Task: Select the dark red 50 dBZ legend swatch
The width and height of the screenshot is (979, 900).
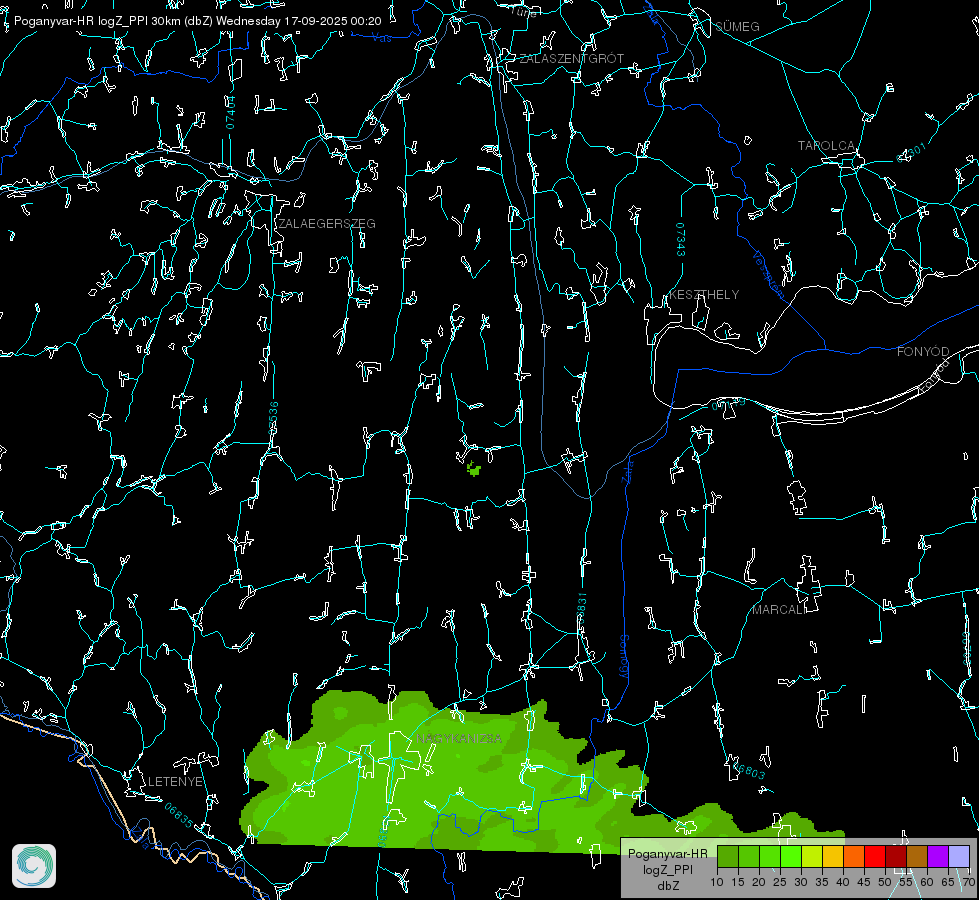Action: click(895, 856)
